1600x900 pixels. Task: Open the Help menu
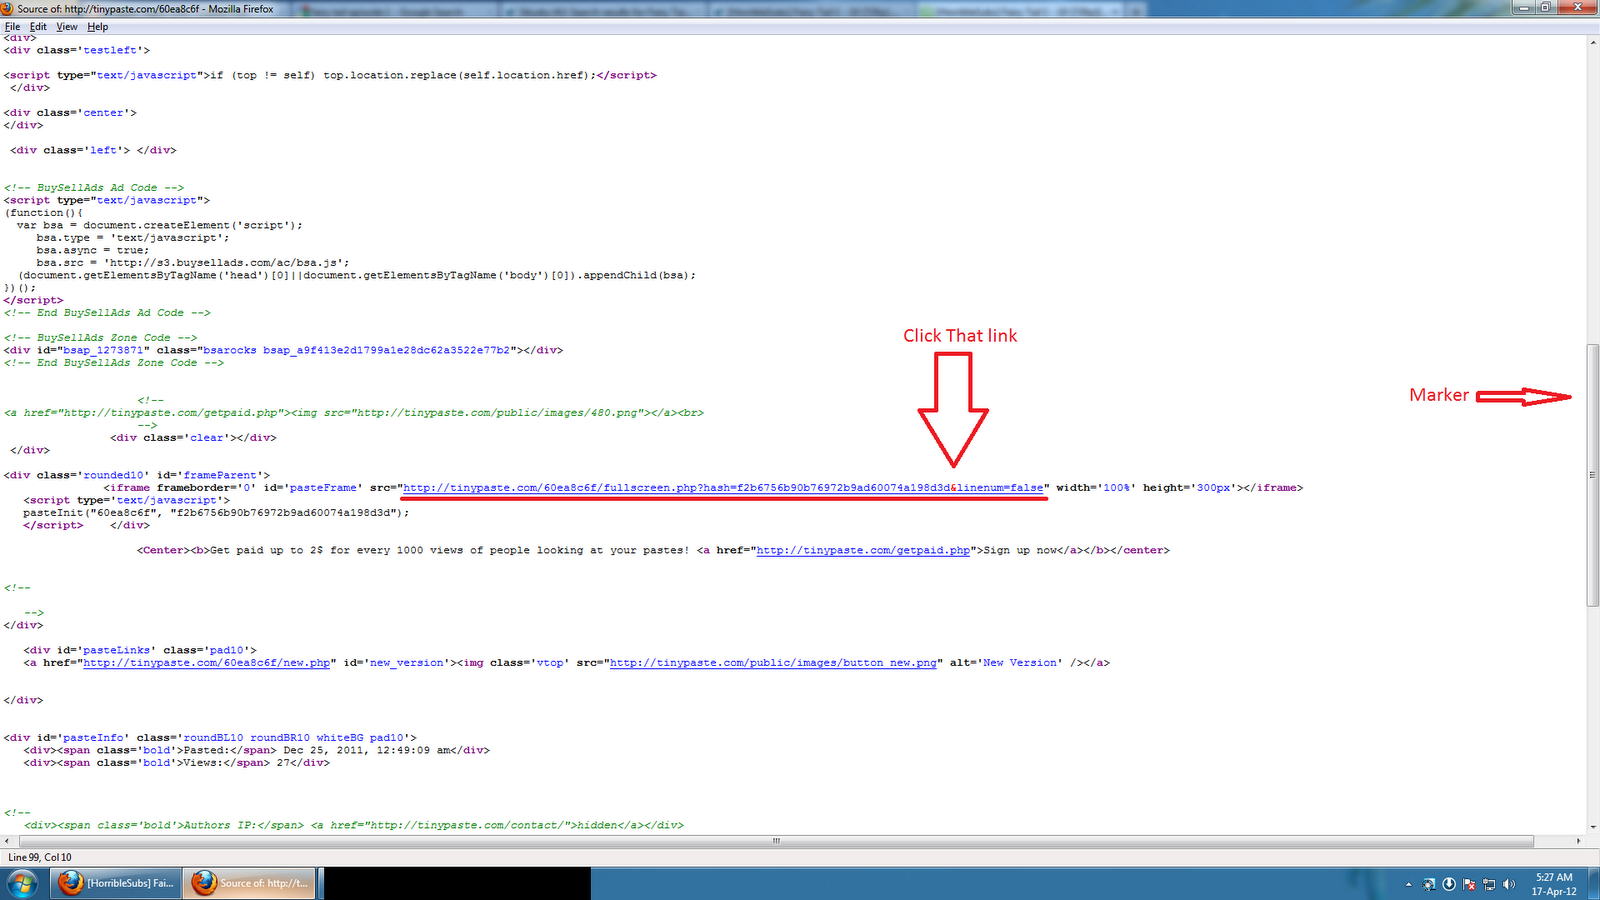pyautogui.click(x=98, y=27)
